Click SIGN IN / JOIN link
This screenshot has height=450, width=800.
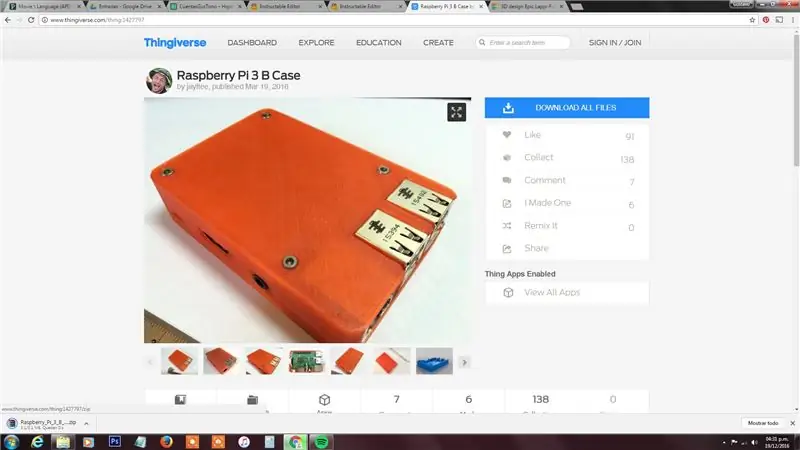(x=615, y=43)
